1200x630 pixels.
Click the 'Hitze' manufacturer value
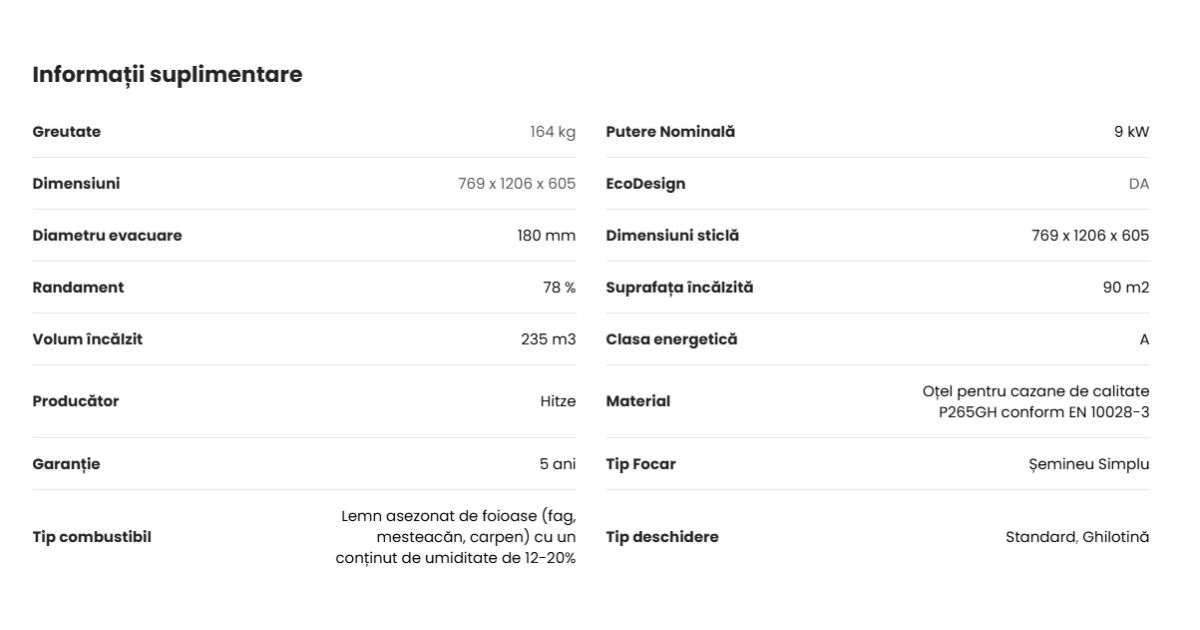click(558, 402)
